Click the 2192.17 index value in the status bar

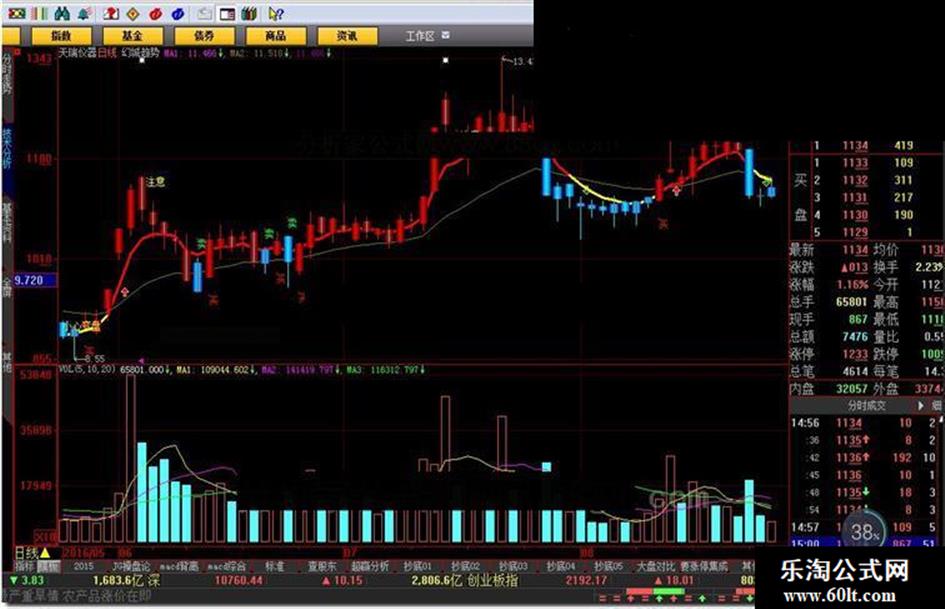pos(586,581)
